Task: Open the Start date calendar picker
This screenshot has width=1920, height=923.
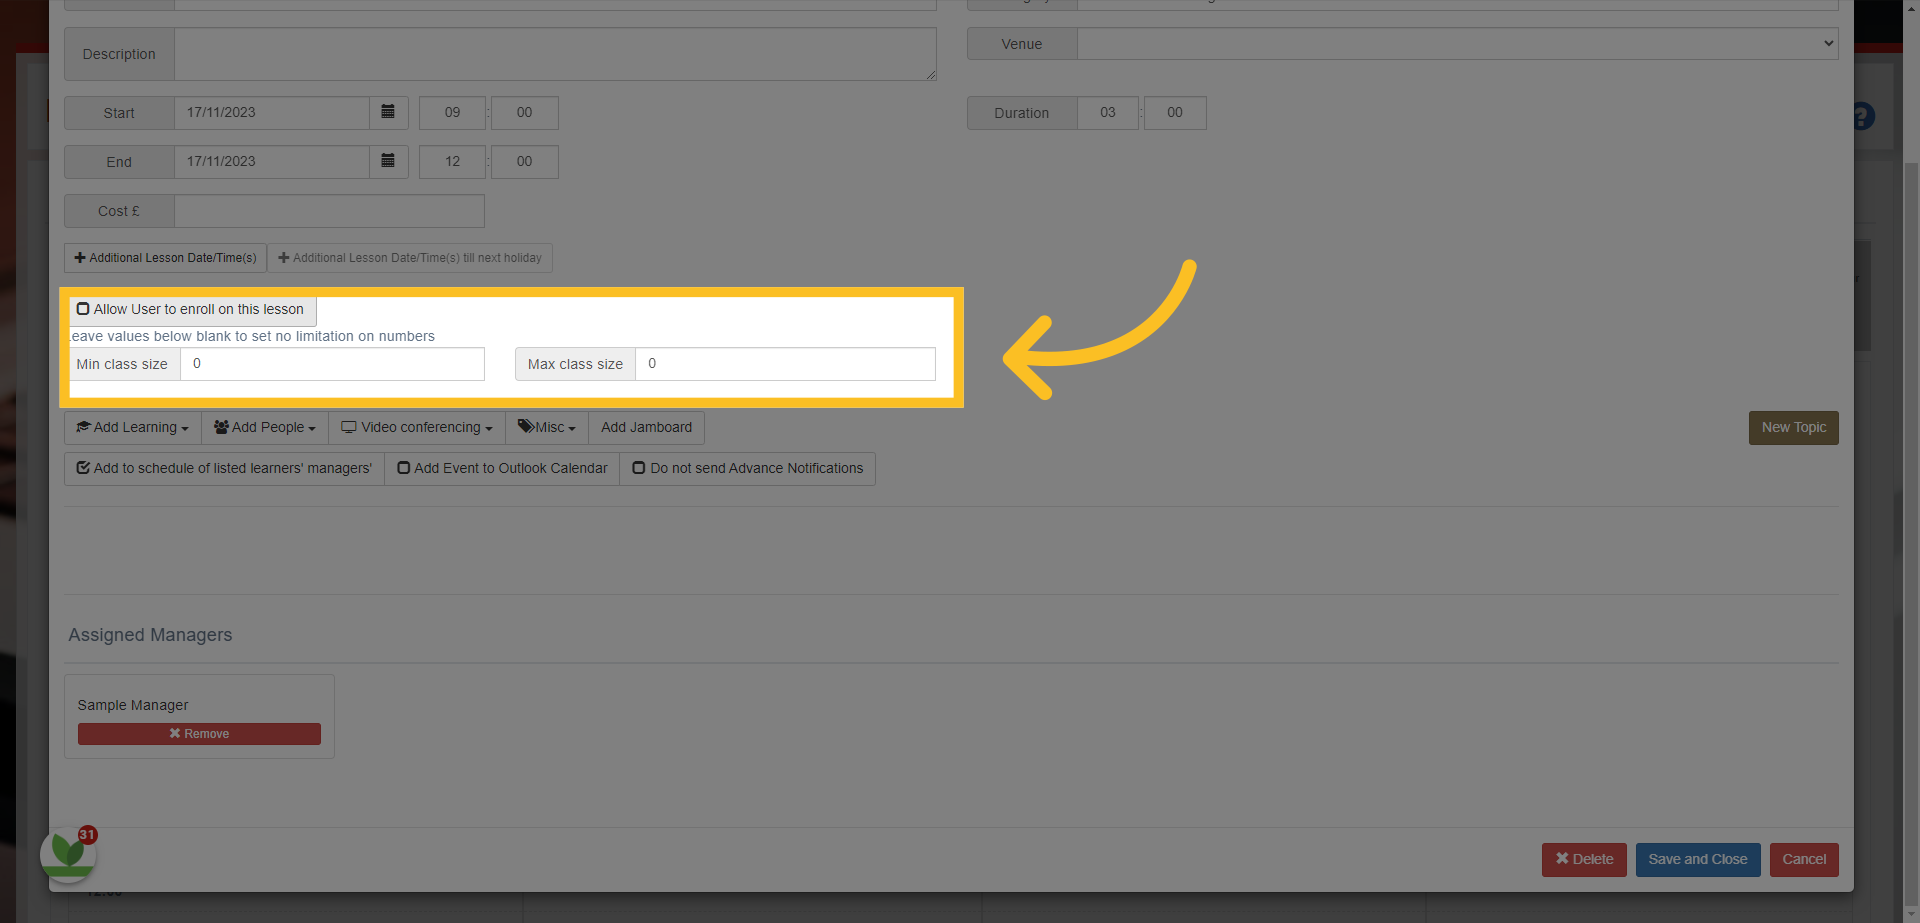Action: (x=388, y=112)
